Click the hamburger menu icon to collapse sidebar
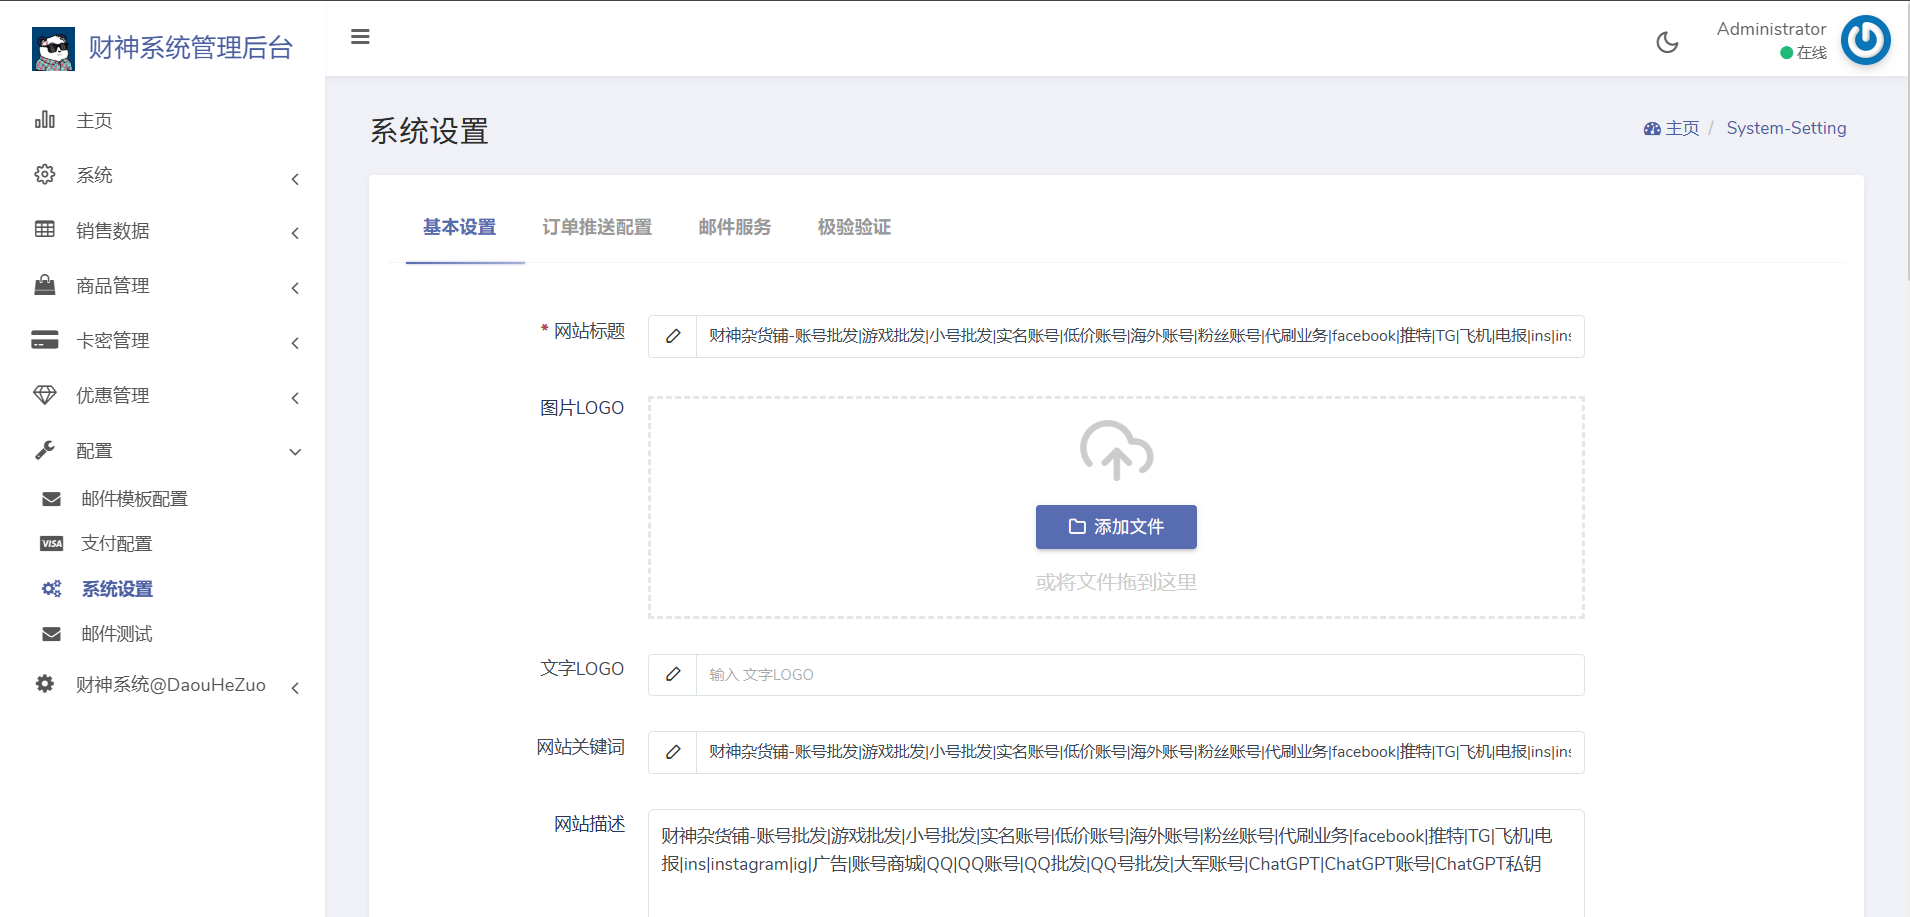This screenshot has width=1910, height=917. click(360, 37)
